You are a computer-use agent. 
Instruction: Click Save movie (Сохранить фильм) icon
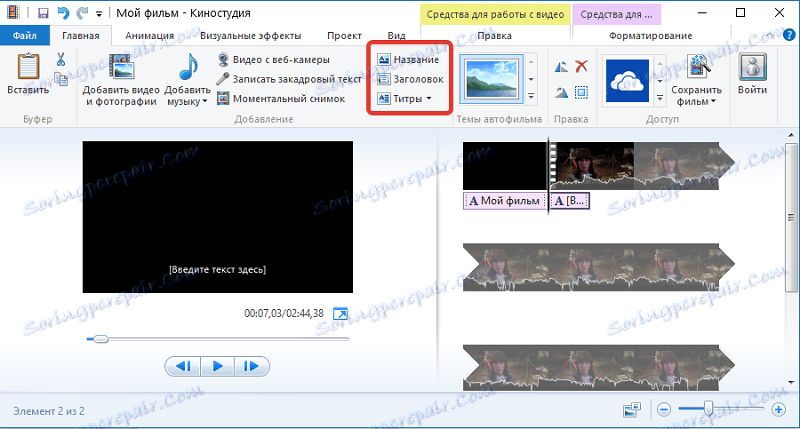tap(696, 66)
